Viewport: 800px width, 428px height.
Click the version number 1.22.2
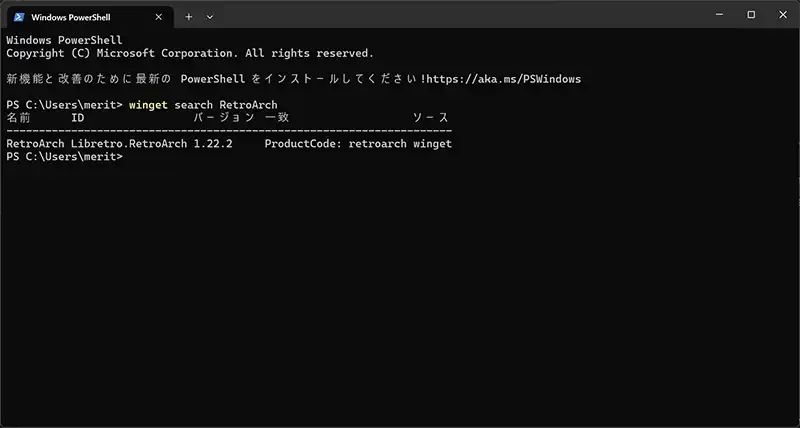(x=212, y=144)
